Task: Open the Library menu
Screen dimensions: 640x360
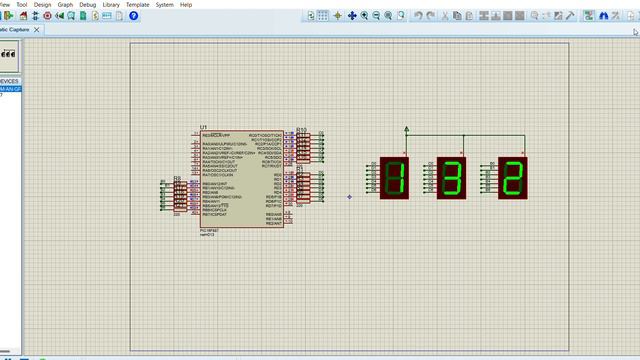Action: 111,5
